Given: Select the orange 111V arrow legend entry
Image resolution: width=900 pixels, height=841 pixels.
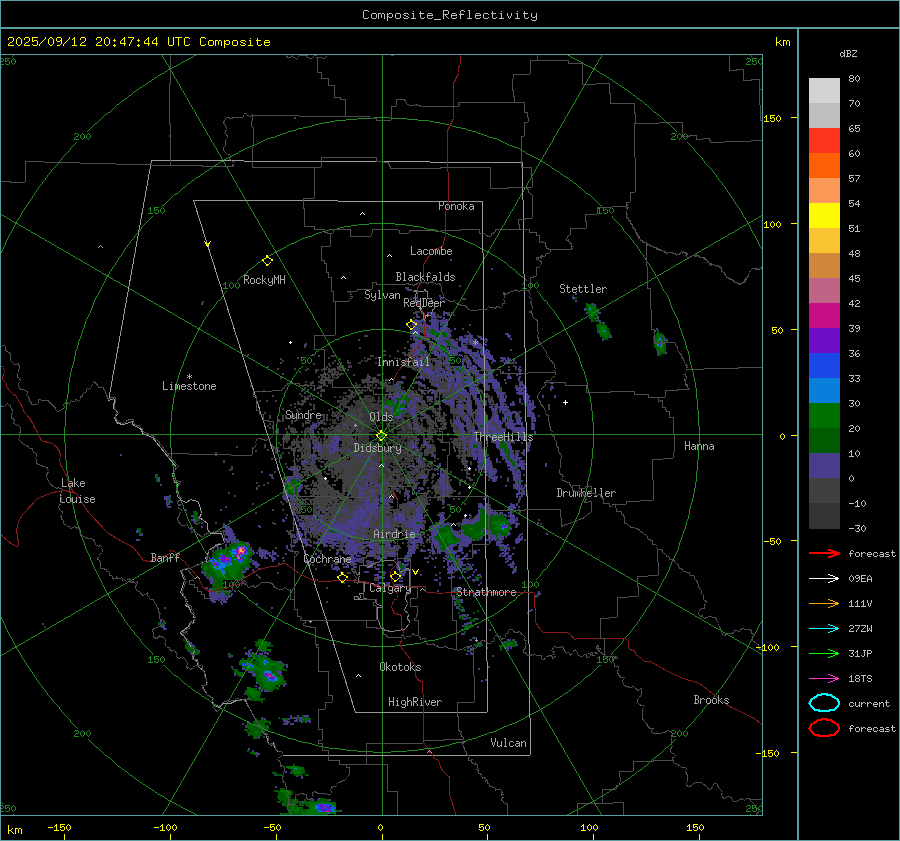Looking at the screenshot, I should 824,603.
